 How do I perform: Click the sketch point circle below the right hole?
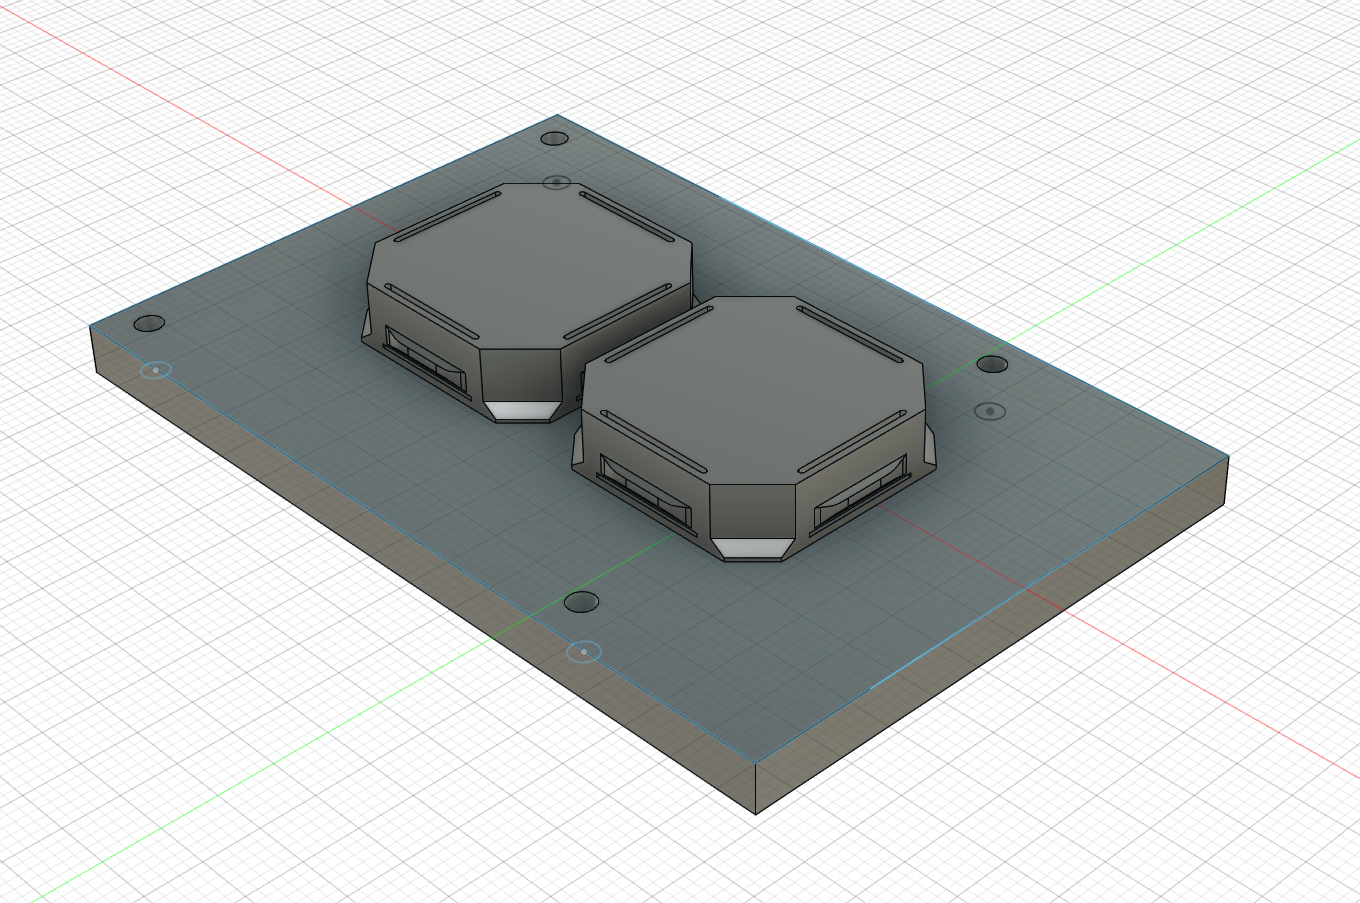point(989,411)
